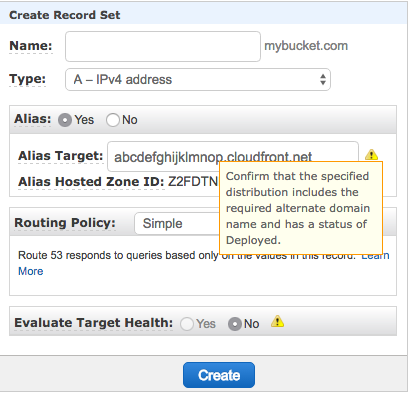Click the Alias Target text field
Screen dimensions: 412x394
pos(233,156)
